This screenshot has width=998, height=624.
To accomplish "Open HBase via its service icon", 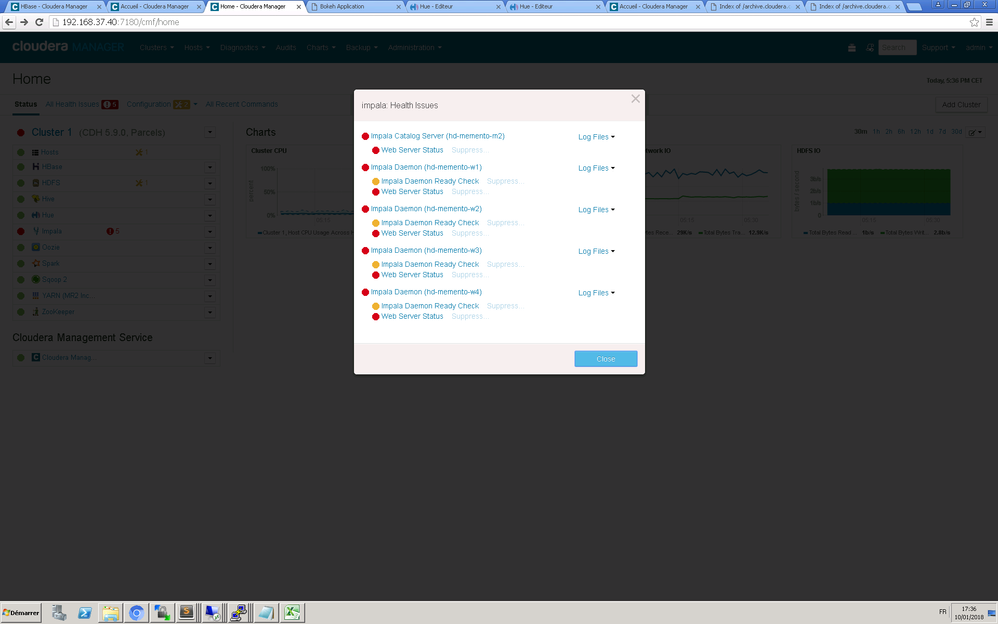I will click(34, 167).
